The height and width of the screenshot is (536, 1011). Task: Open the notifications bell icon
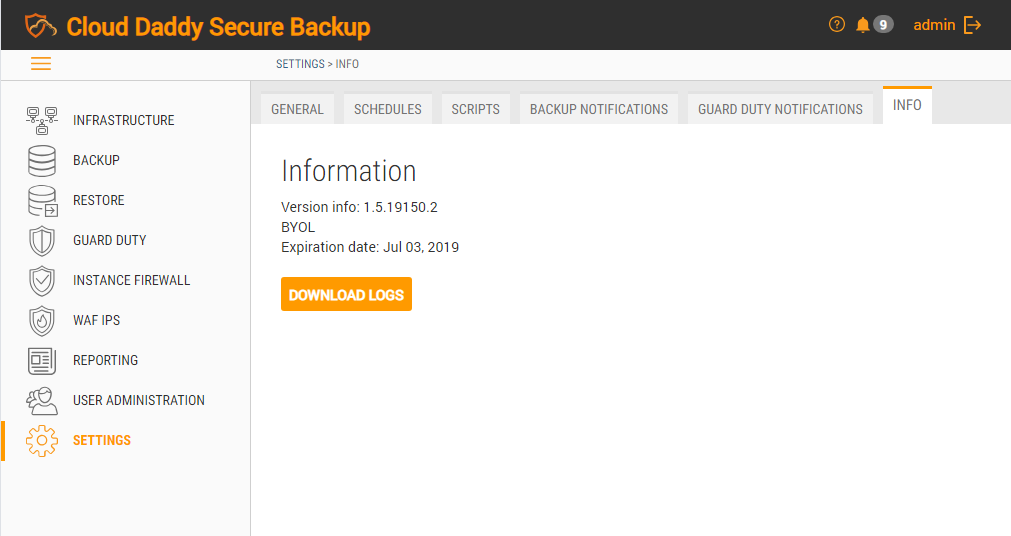tap(863, 25)
